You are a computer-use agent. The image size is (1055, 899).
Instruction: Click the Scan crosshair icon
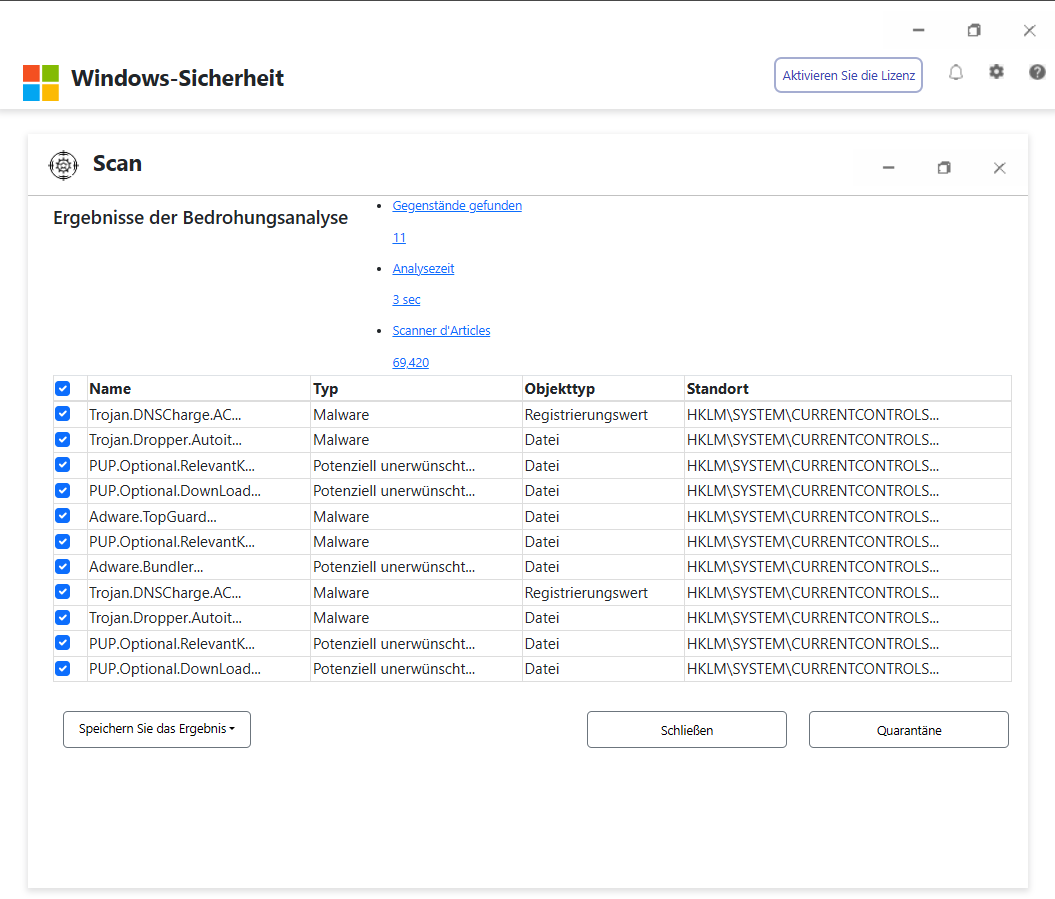tap(63, 165)
